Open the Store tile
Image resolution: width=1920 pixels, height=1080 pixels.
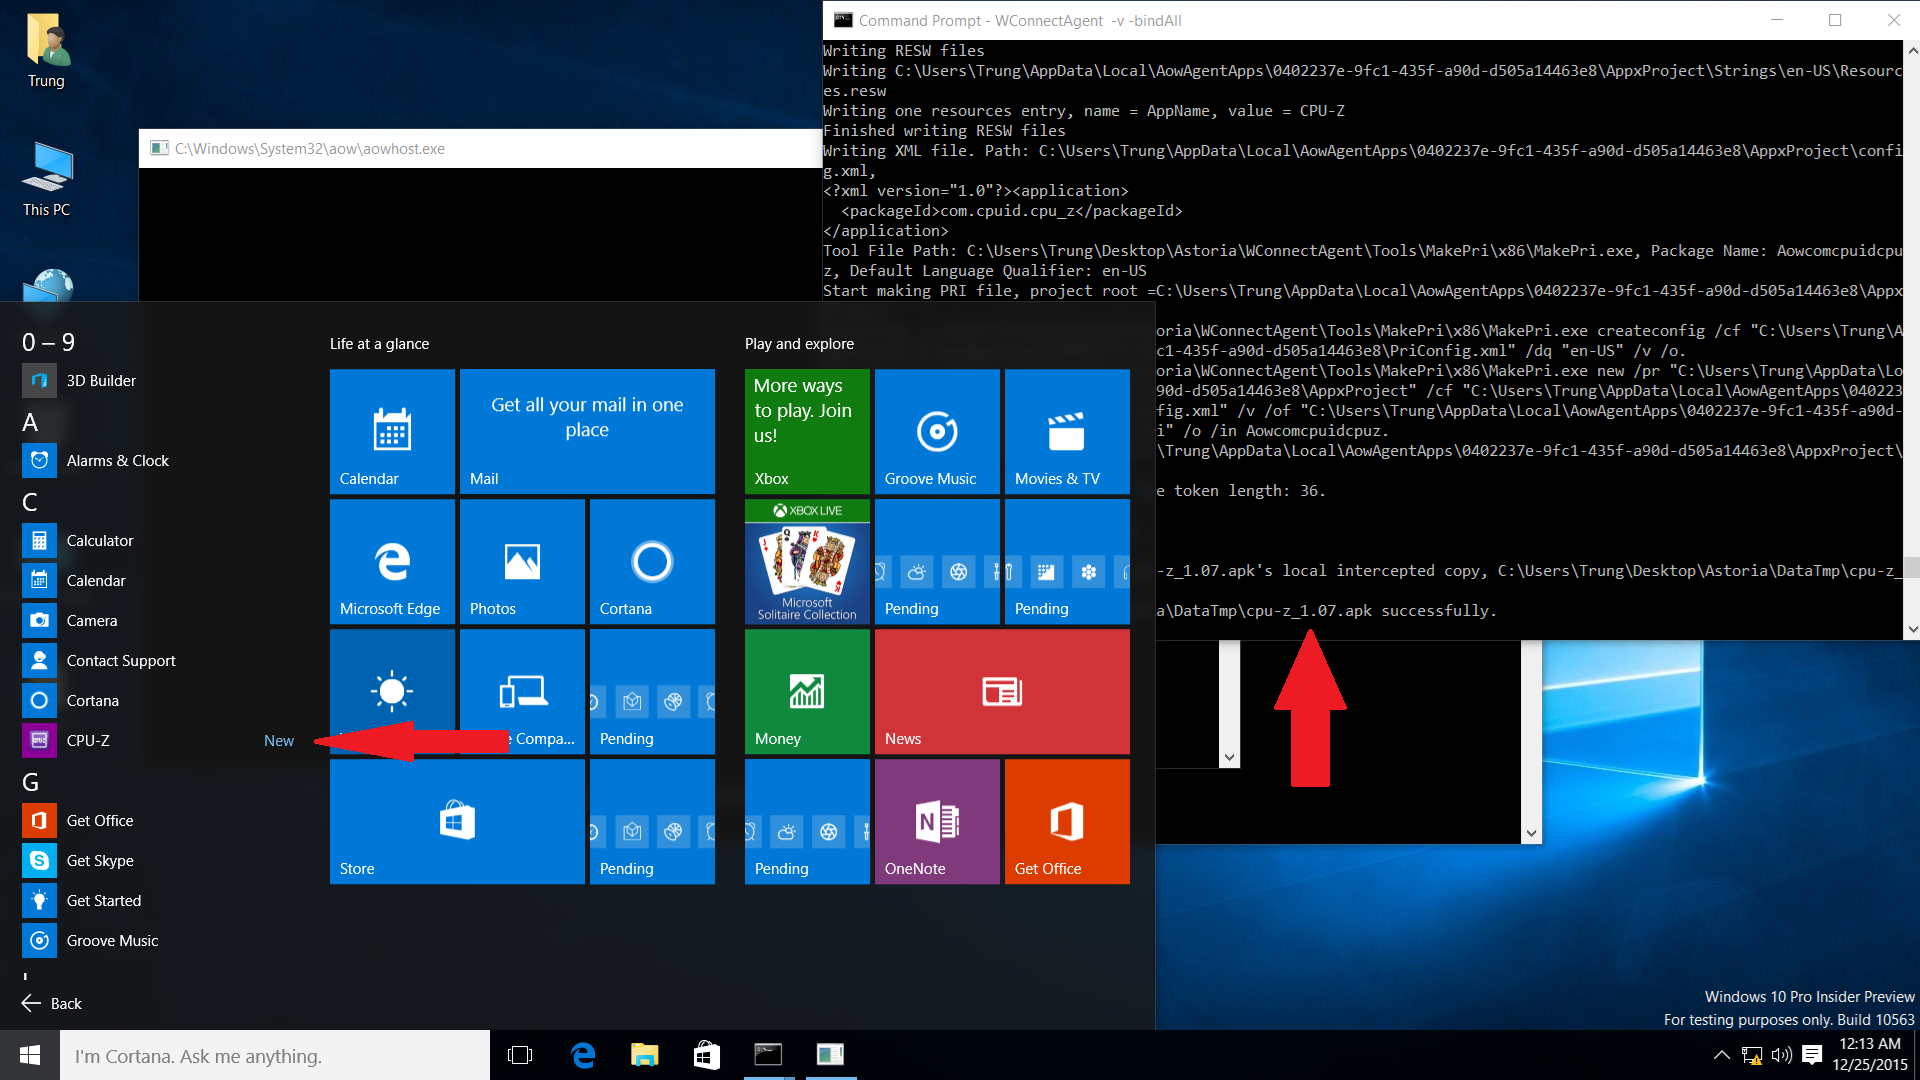(457, 821)
